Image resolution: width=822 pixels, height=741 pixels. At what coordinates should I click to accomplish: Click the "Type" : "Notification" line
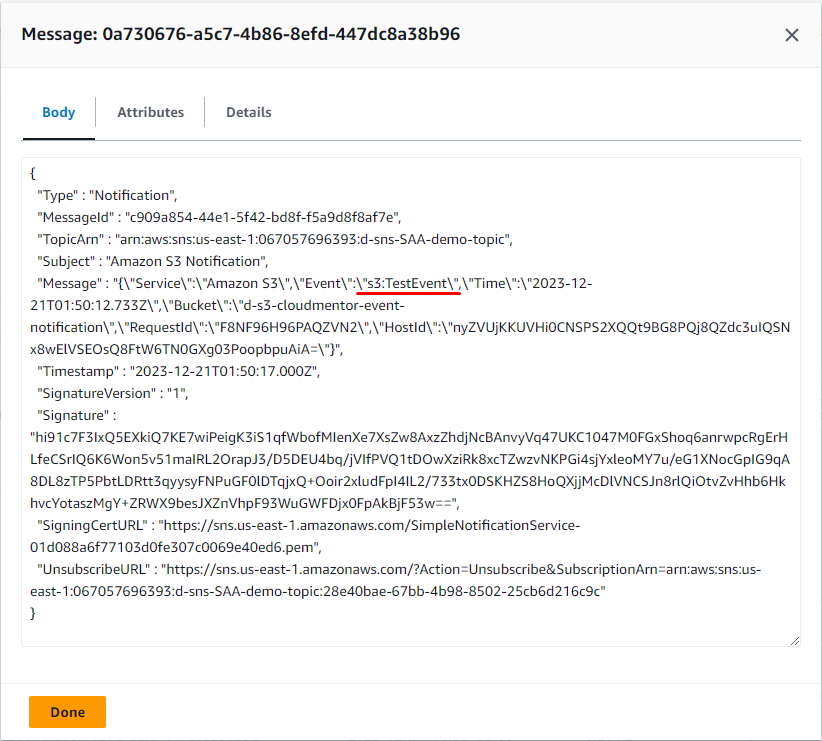[x=107, y=195]
